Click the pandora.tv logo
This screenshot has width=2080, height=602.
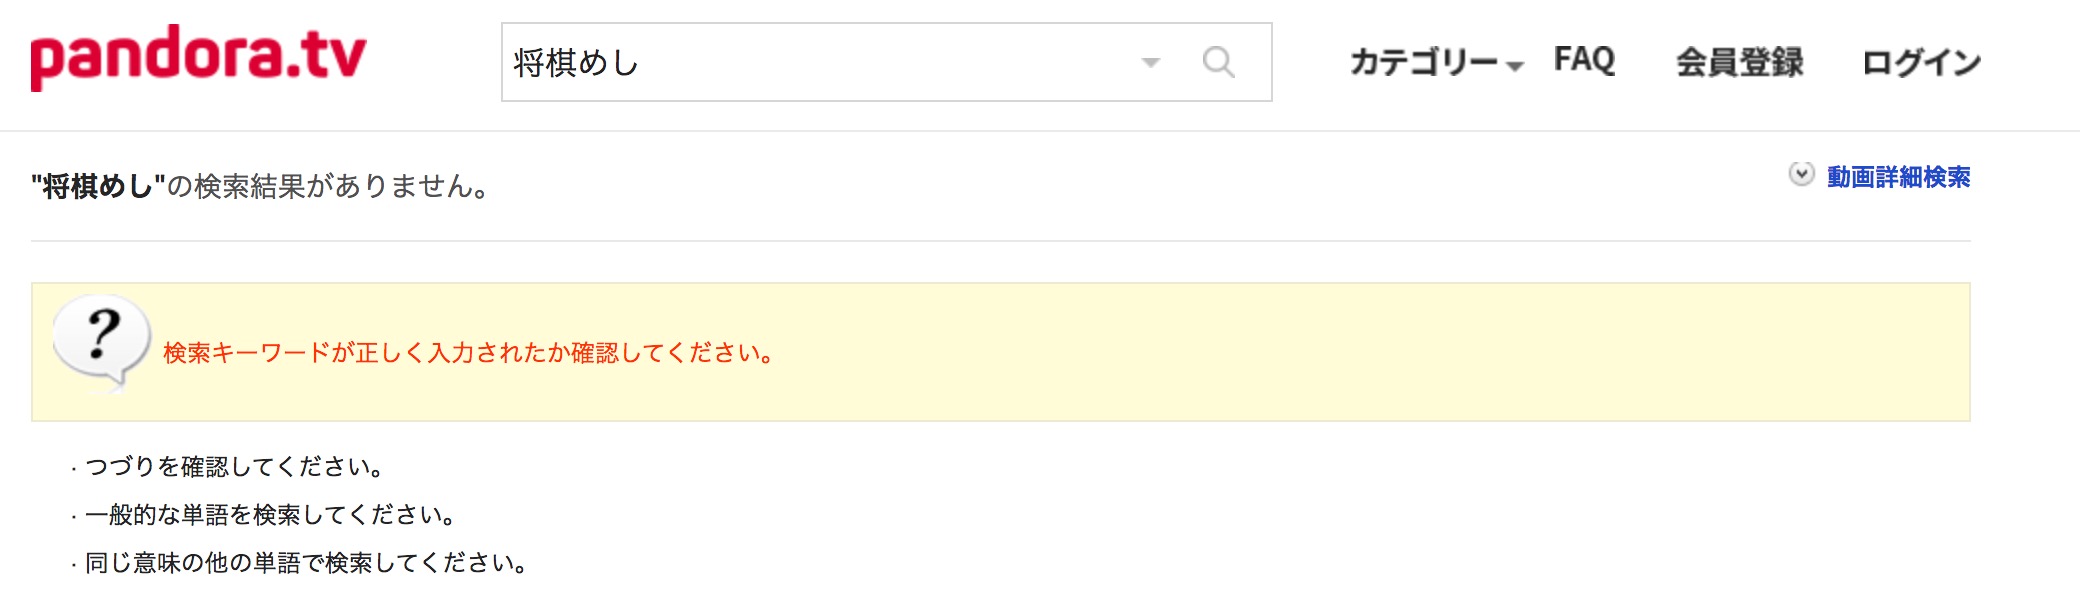(198, 58)
